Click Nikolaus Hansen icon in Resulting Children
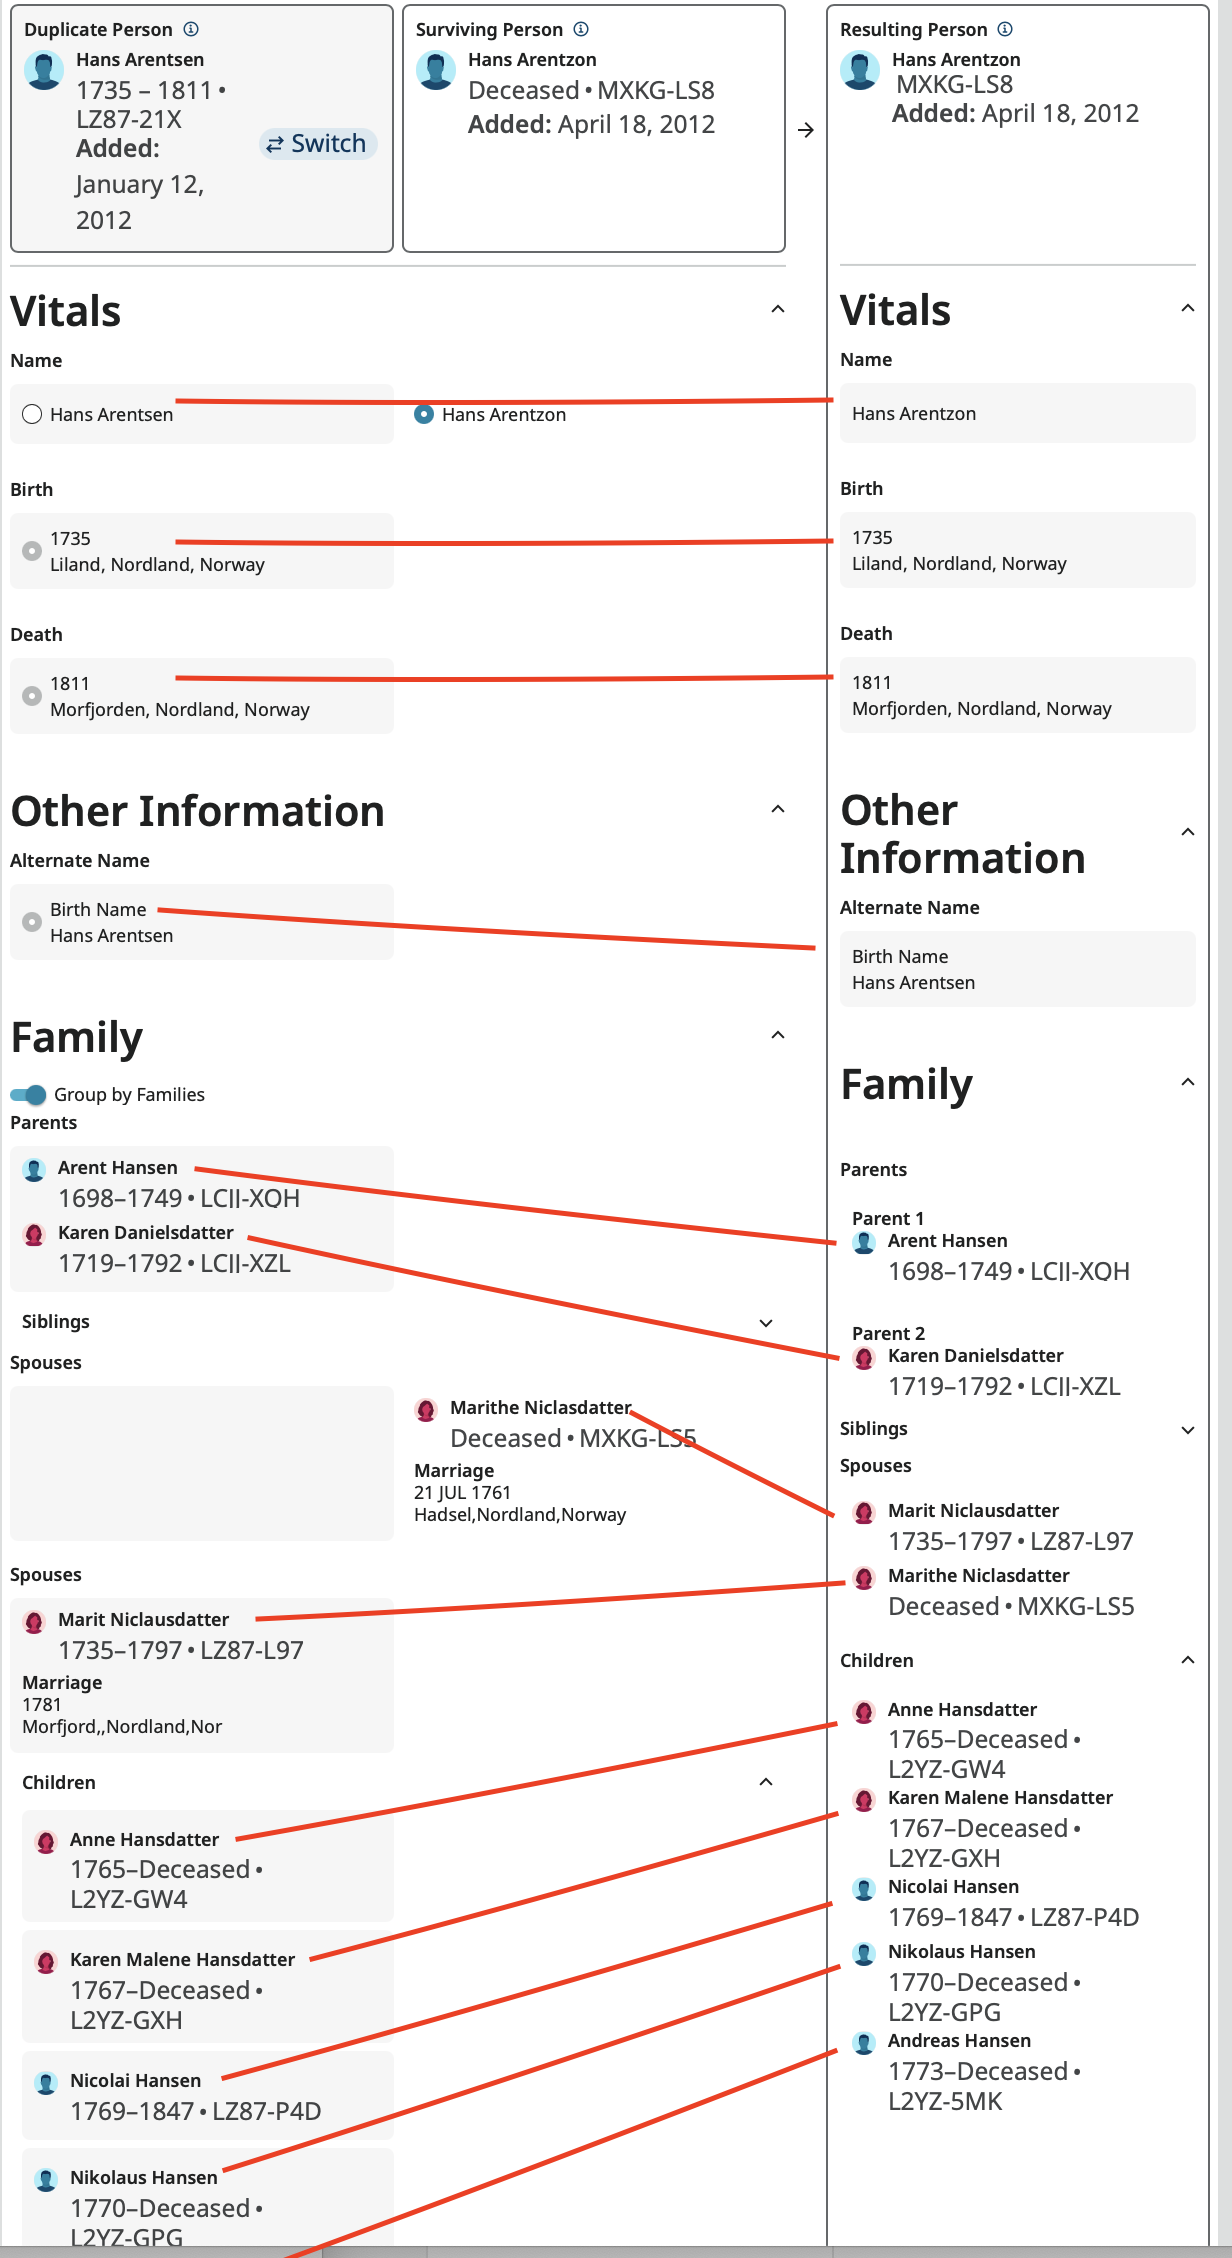The image size is (1232, 2258). click(864, 1953)
